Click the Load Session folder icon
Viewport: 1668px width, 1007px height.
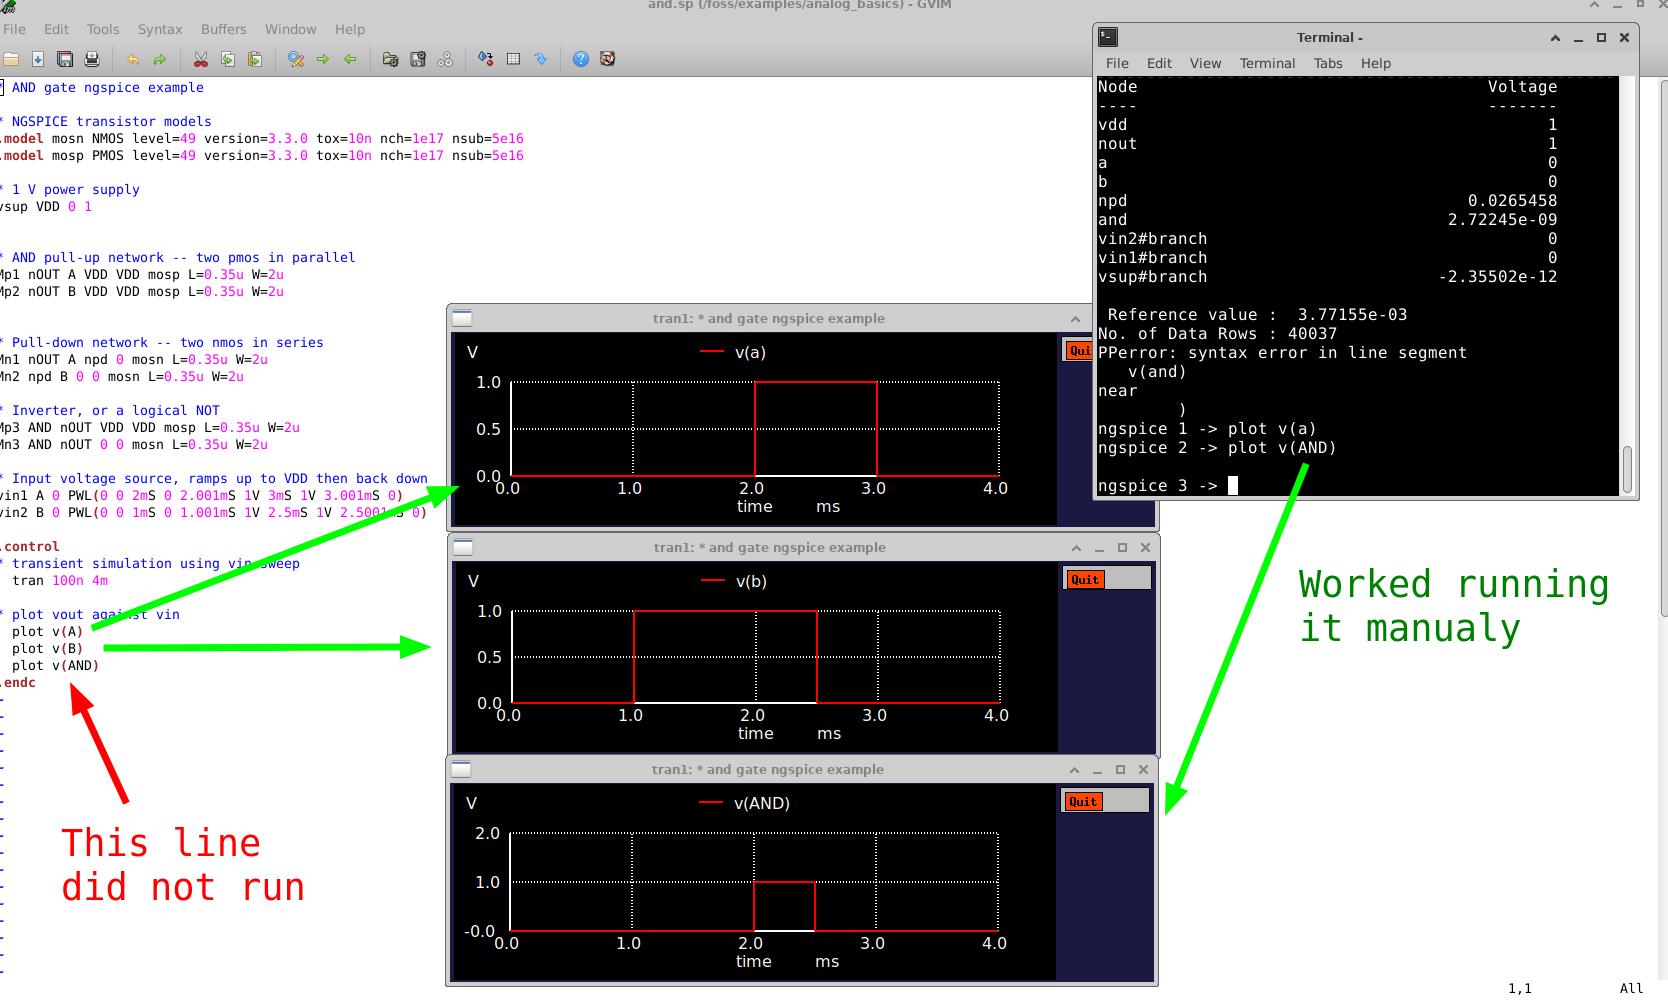pyautogui.click(x=391, y=59)
